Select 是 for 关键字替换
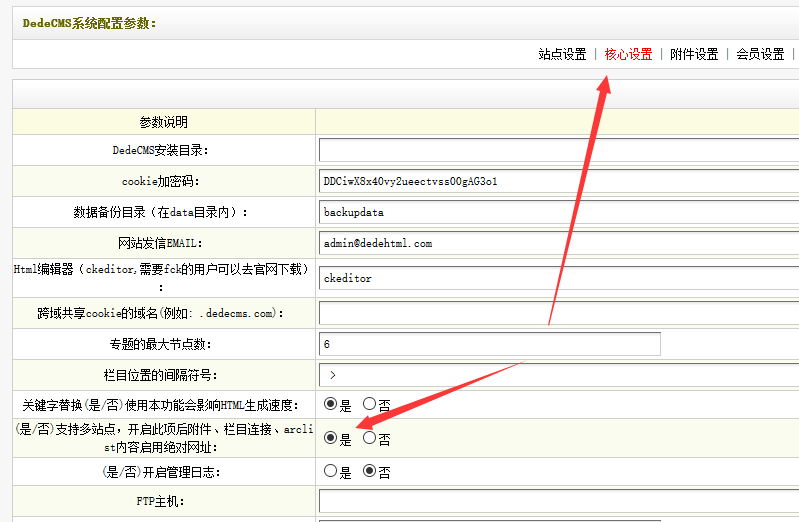The height and width of the screenshot is (522, 799). pyautogui.click(x=331, y=404)
